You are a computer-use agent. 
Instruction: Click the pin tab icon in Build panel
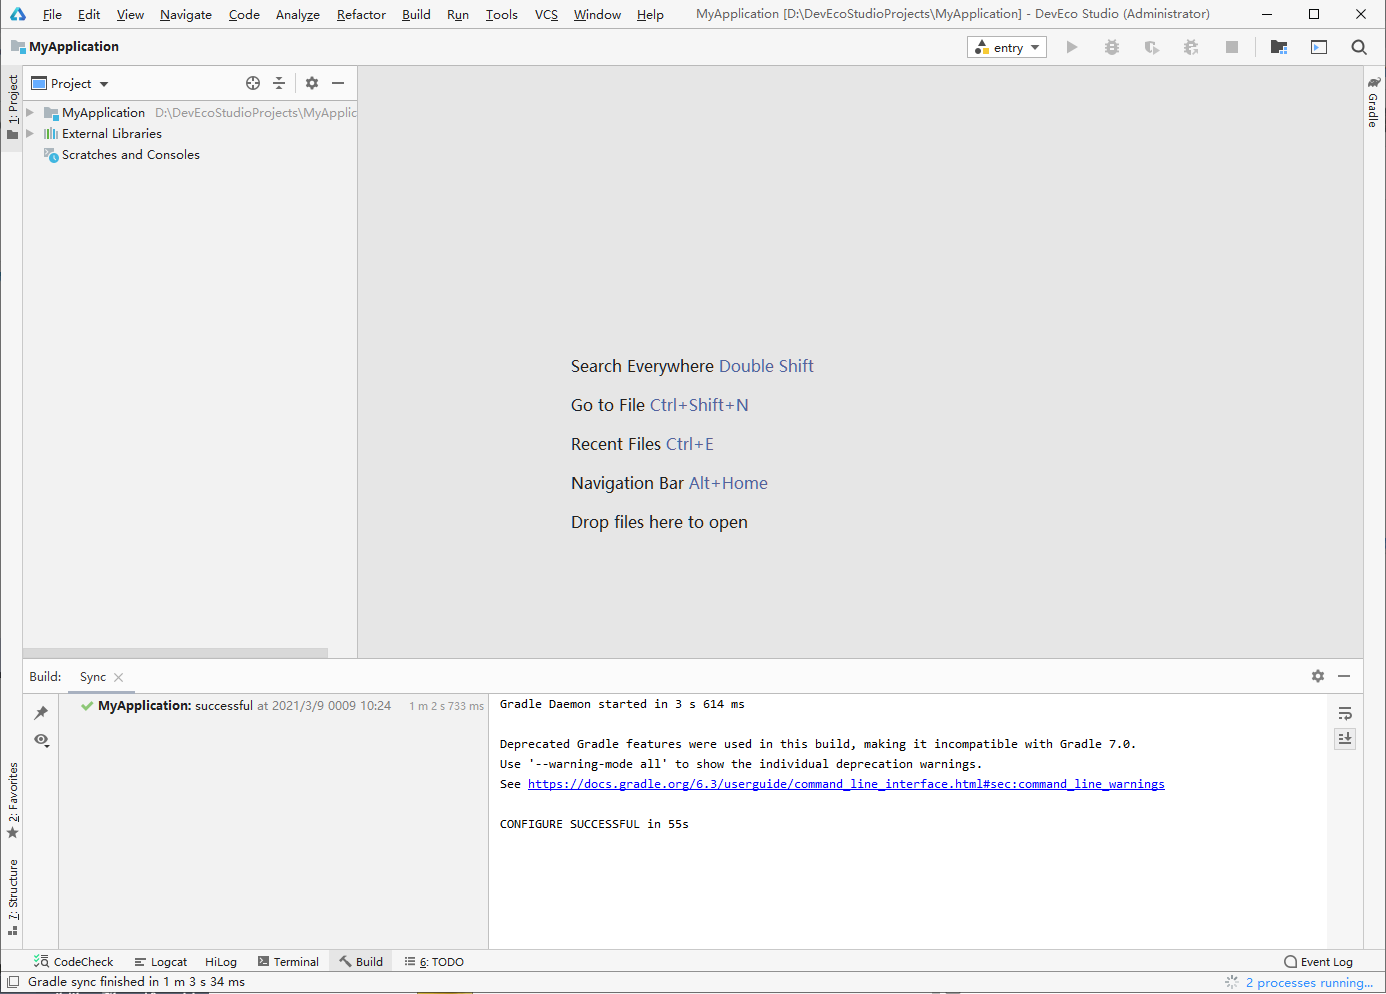click(x=41, y=713)
